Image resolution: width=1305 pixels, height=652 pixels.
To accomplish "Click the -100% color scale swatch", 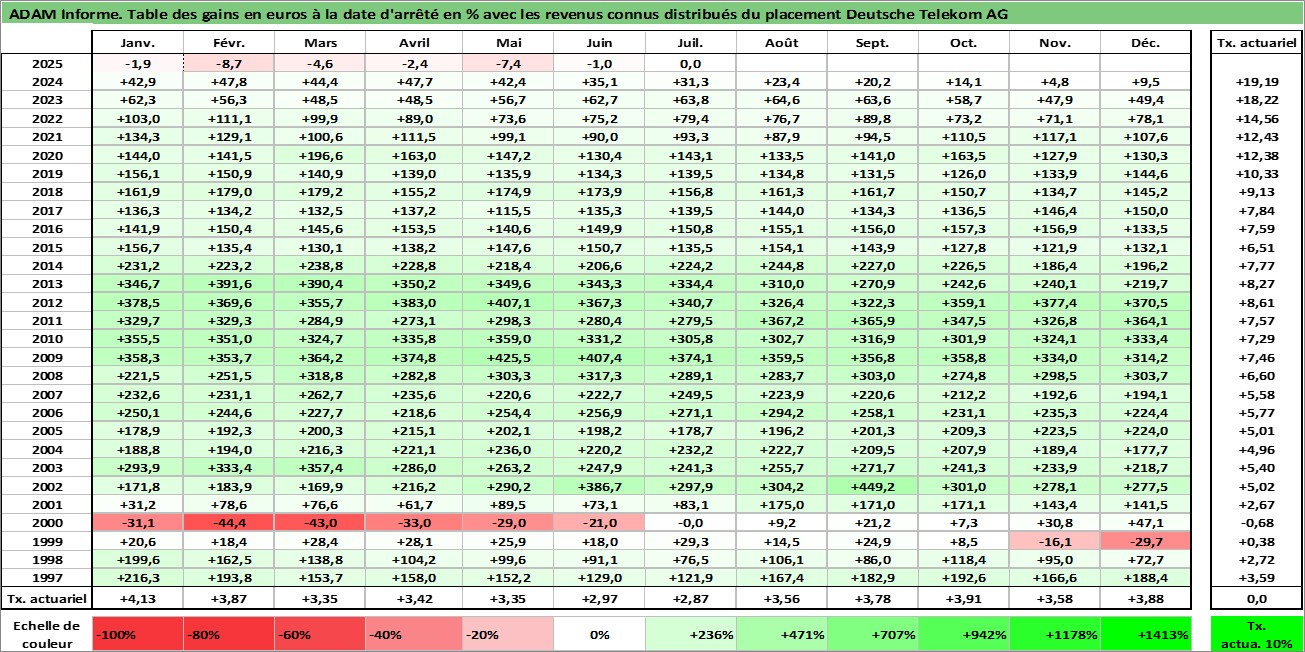I will [x=137, y=634].
